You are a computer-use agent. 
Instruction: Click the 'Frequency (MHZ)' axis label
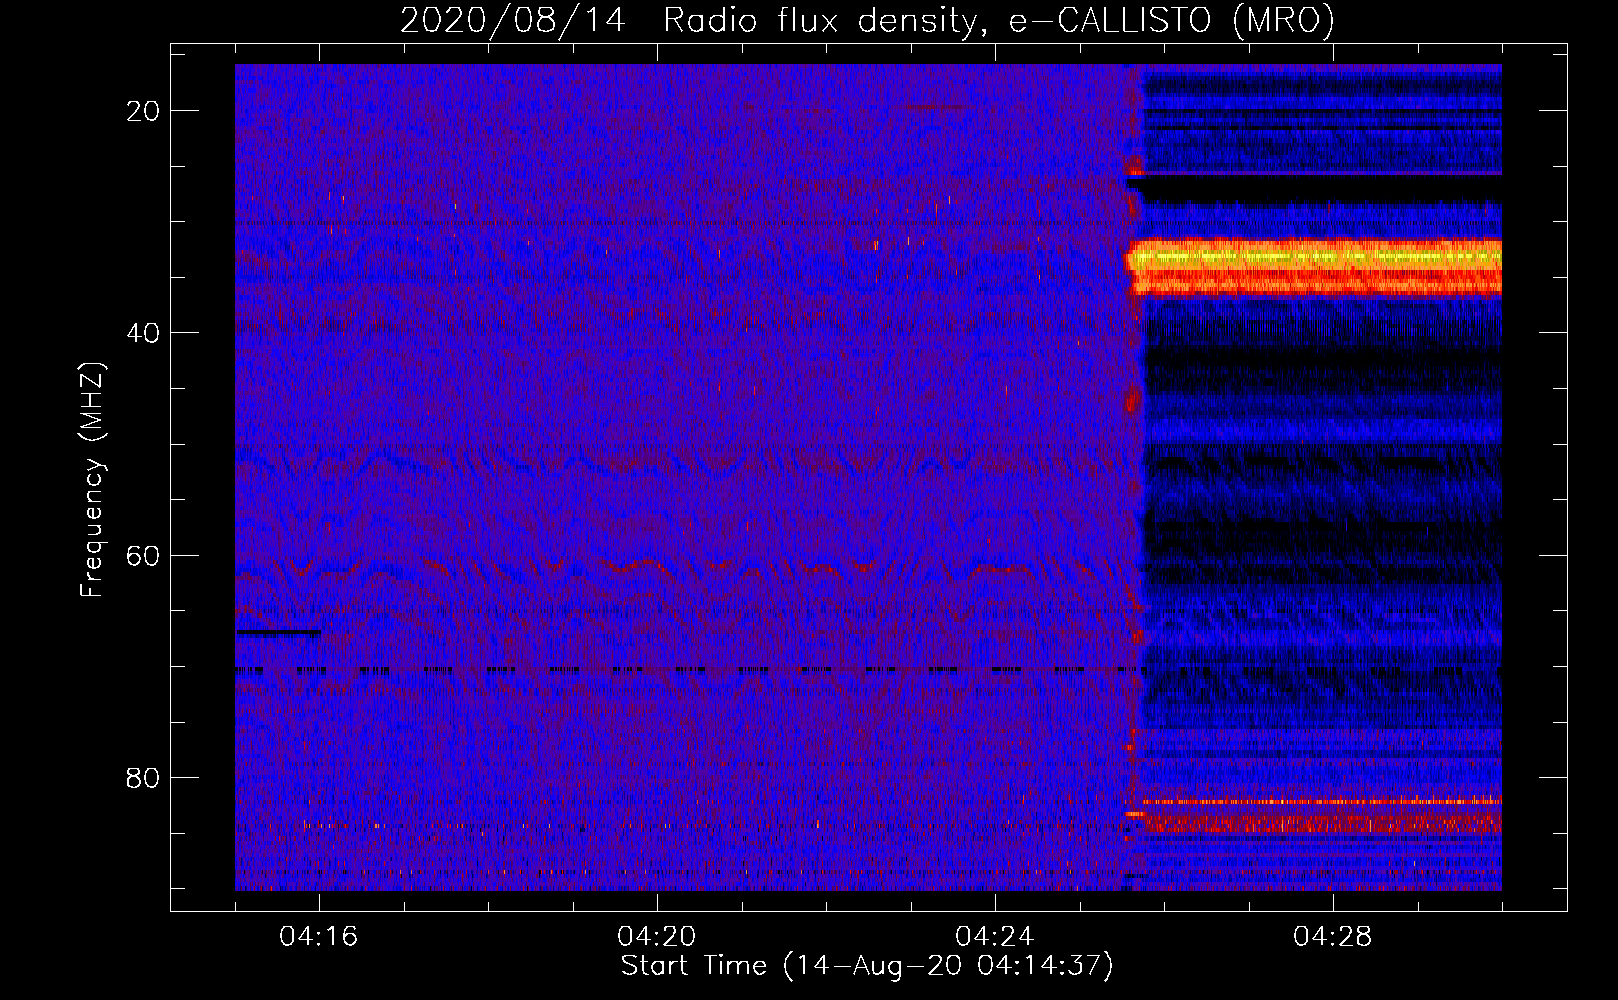coord(93,479)
